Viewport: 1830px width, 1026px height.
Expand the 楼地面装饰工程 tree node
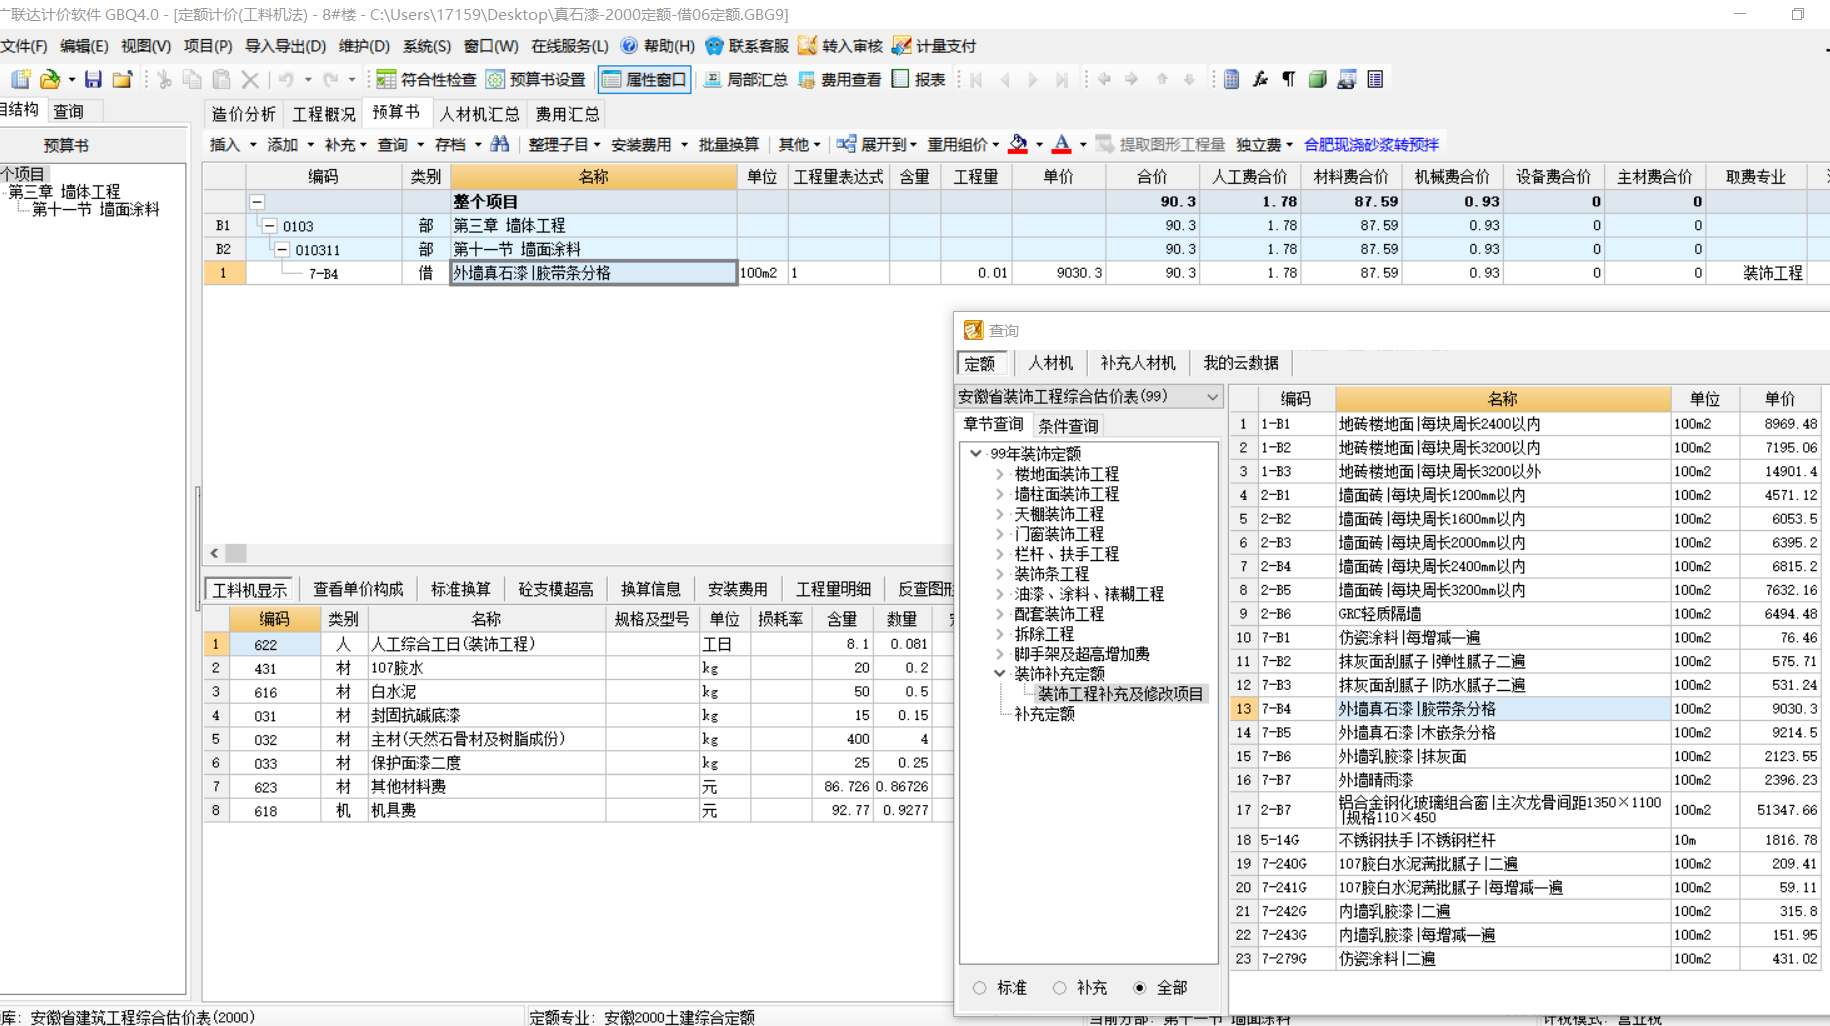[x=1000, y=474]
